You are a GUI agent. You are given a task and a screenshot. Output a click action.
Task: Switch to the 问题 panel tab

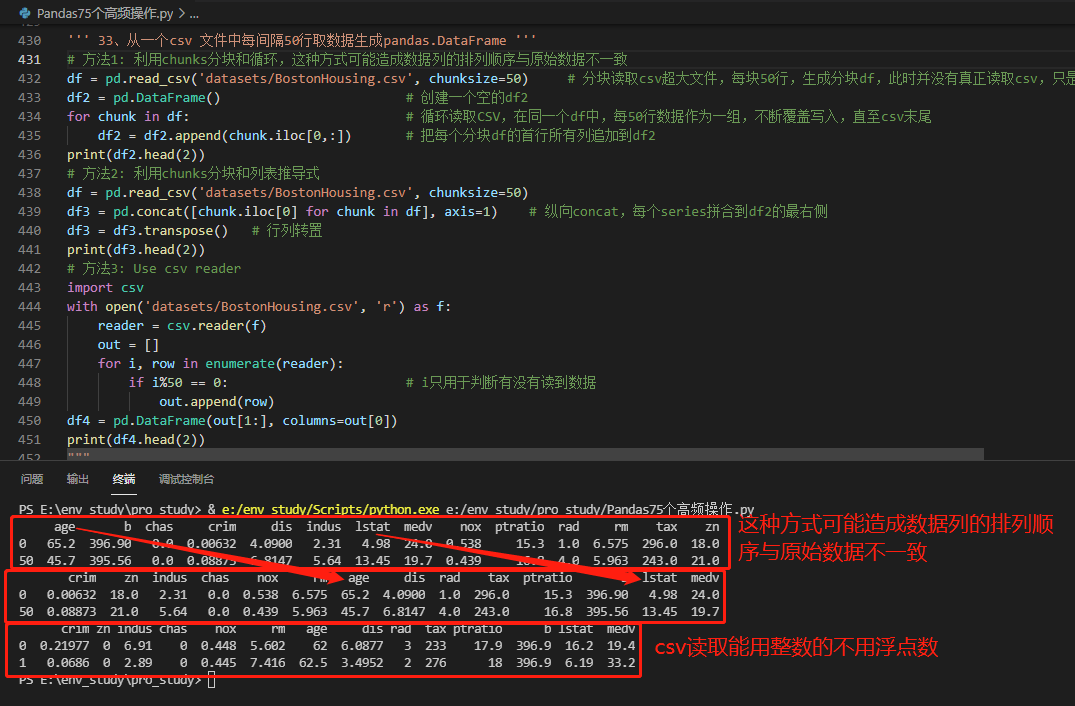(32, 479)
